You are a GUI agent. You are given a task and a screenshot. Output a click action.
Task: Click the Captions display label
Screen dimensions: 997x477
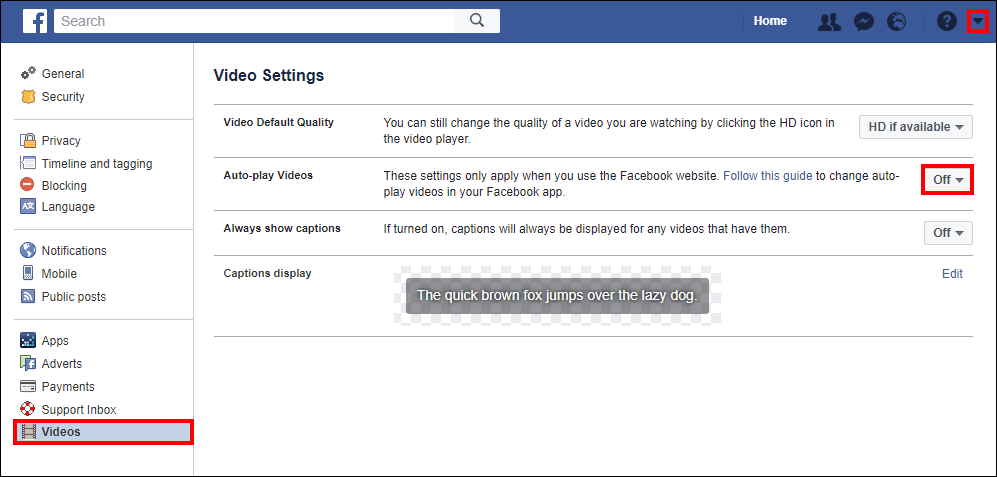tap(268, 273)
